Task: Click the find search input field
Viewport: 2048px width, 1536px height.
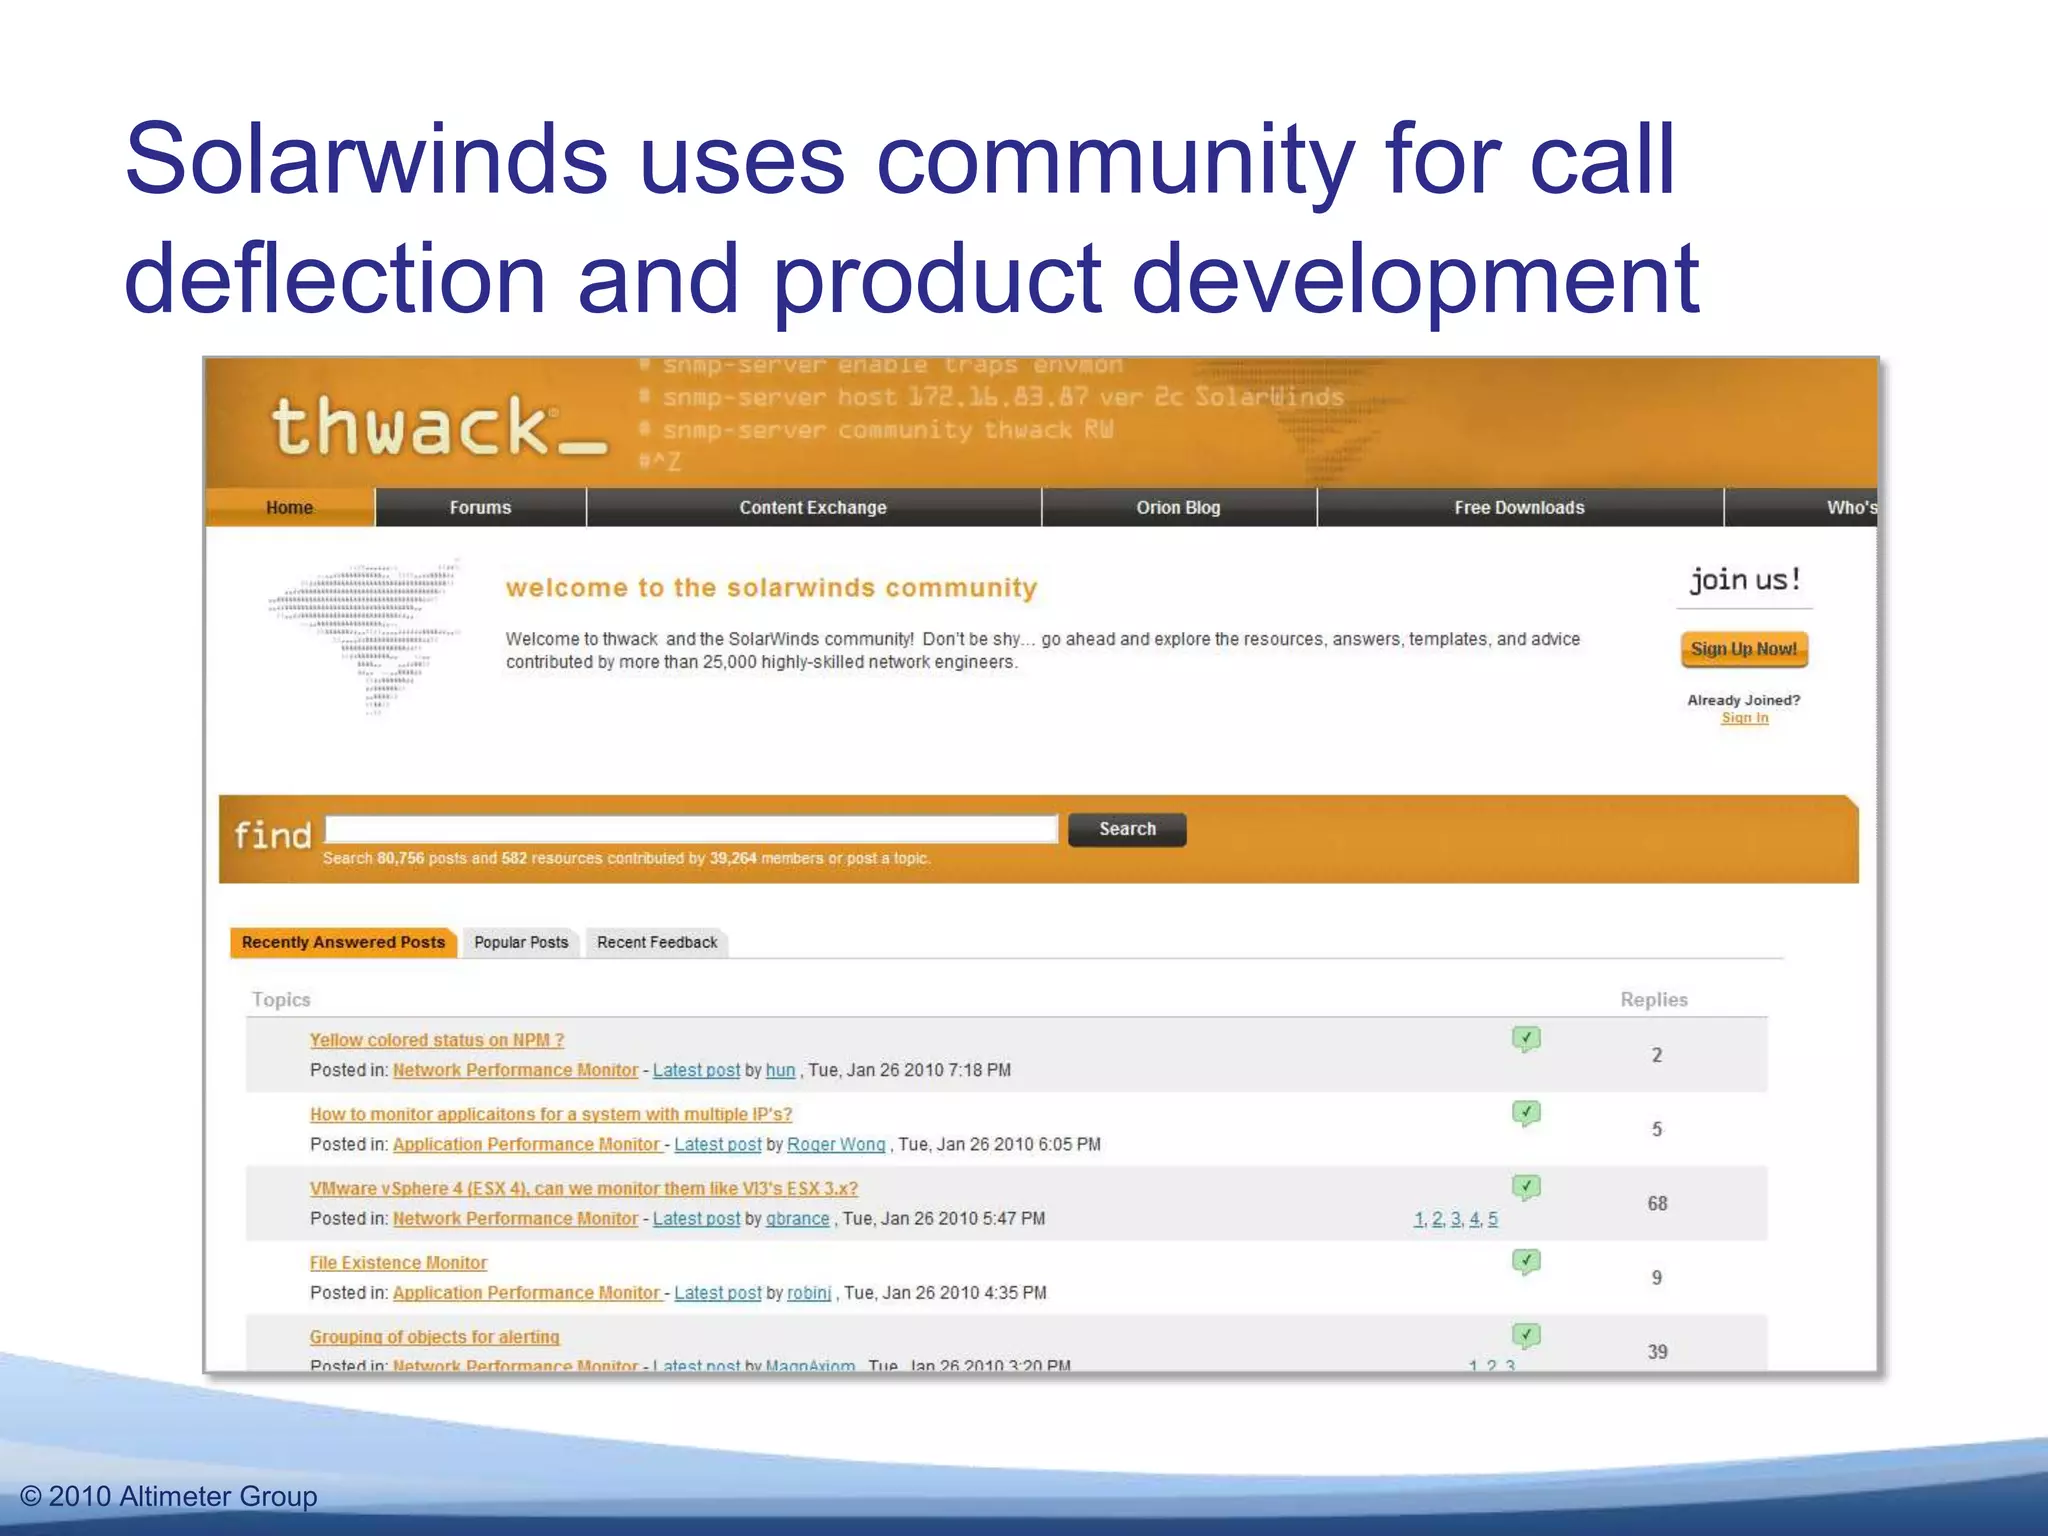Action: pos(691,829)
